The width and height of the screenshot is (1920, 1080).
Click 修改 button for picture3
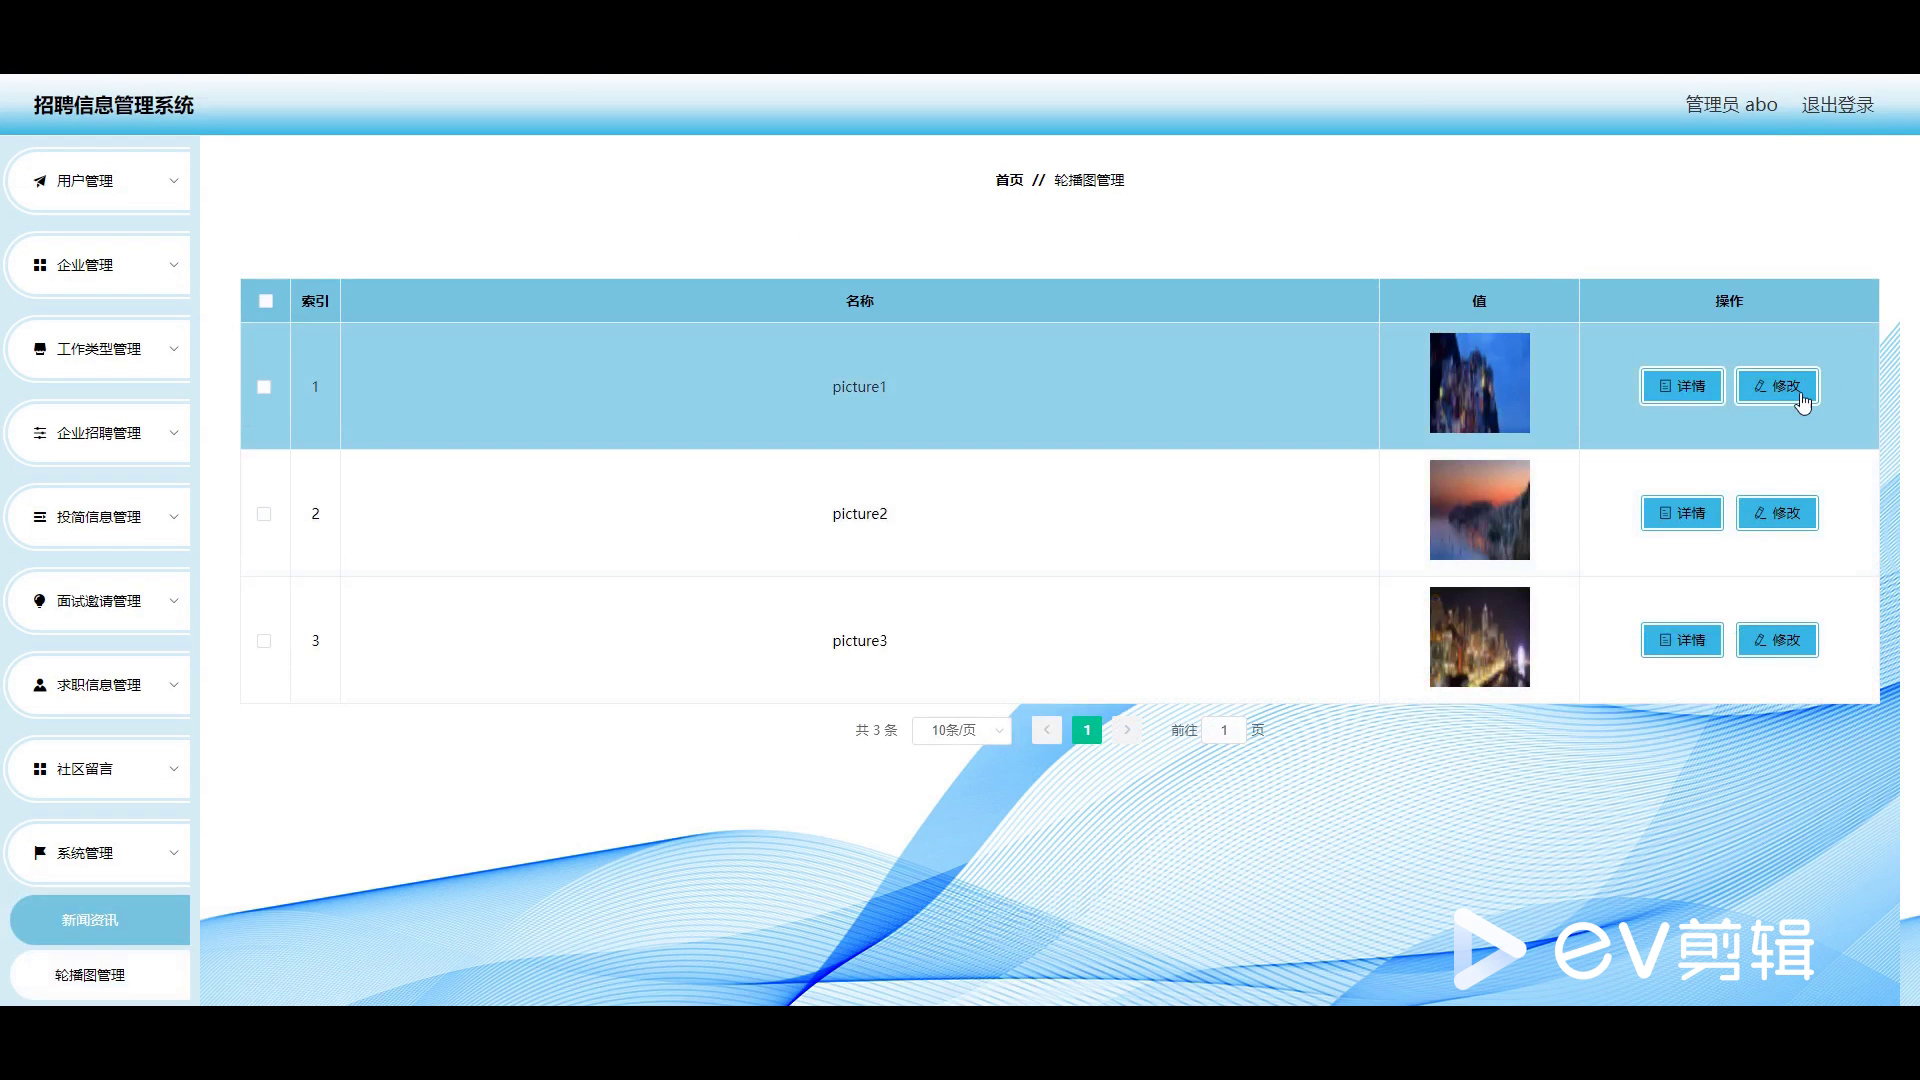pos(1777,640)
